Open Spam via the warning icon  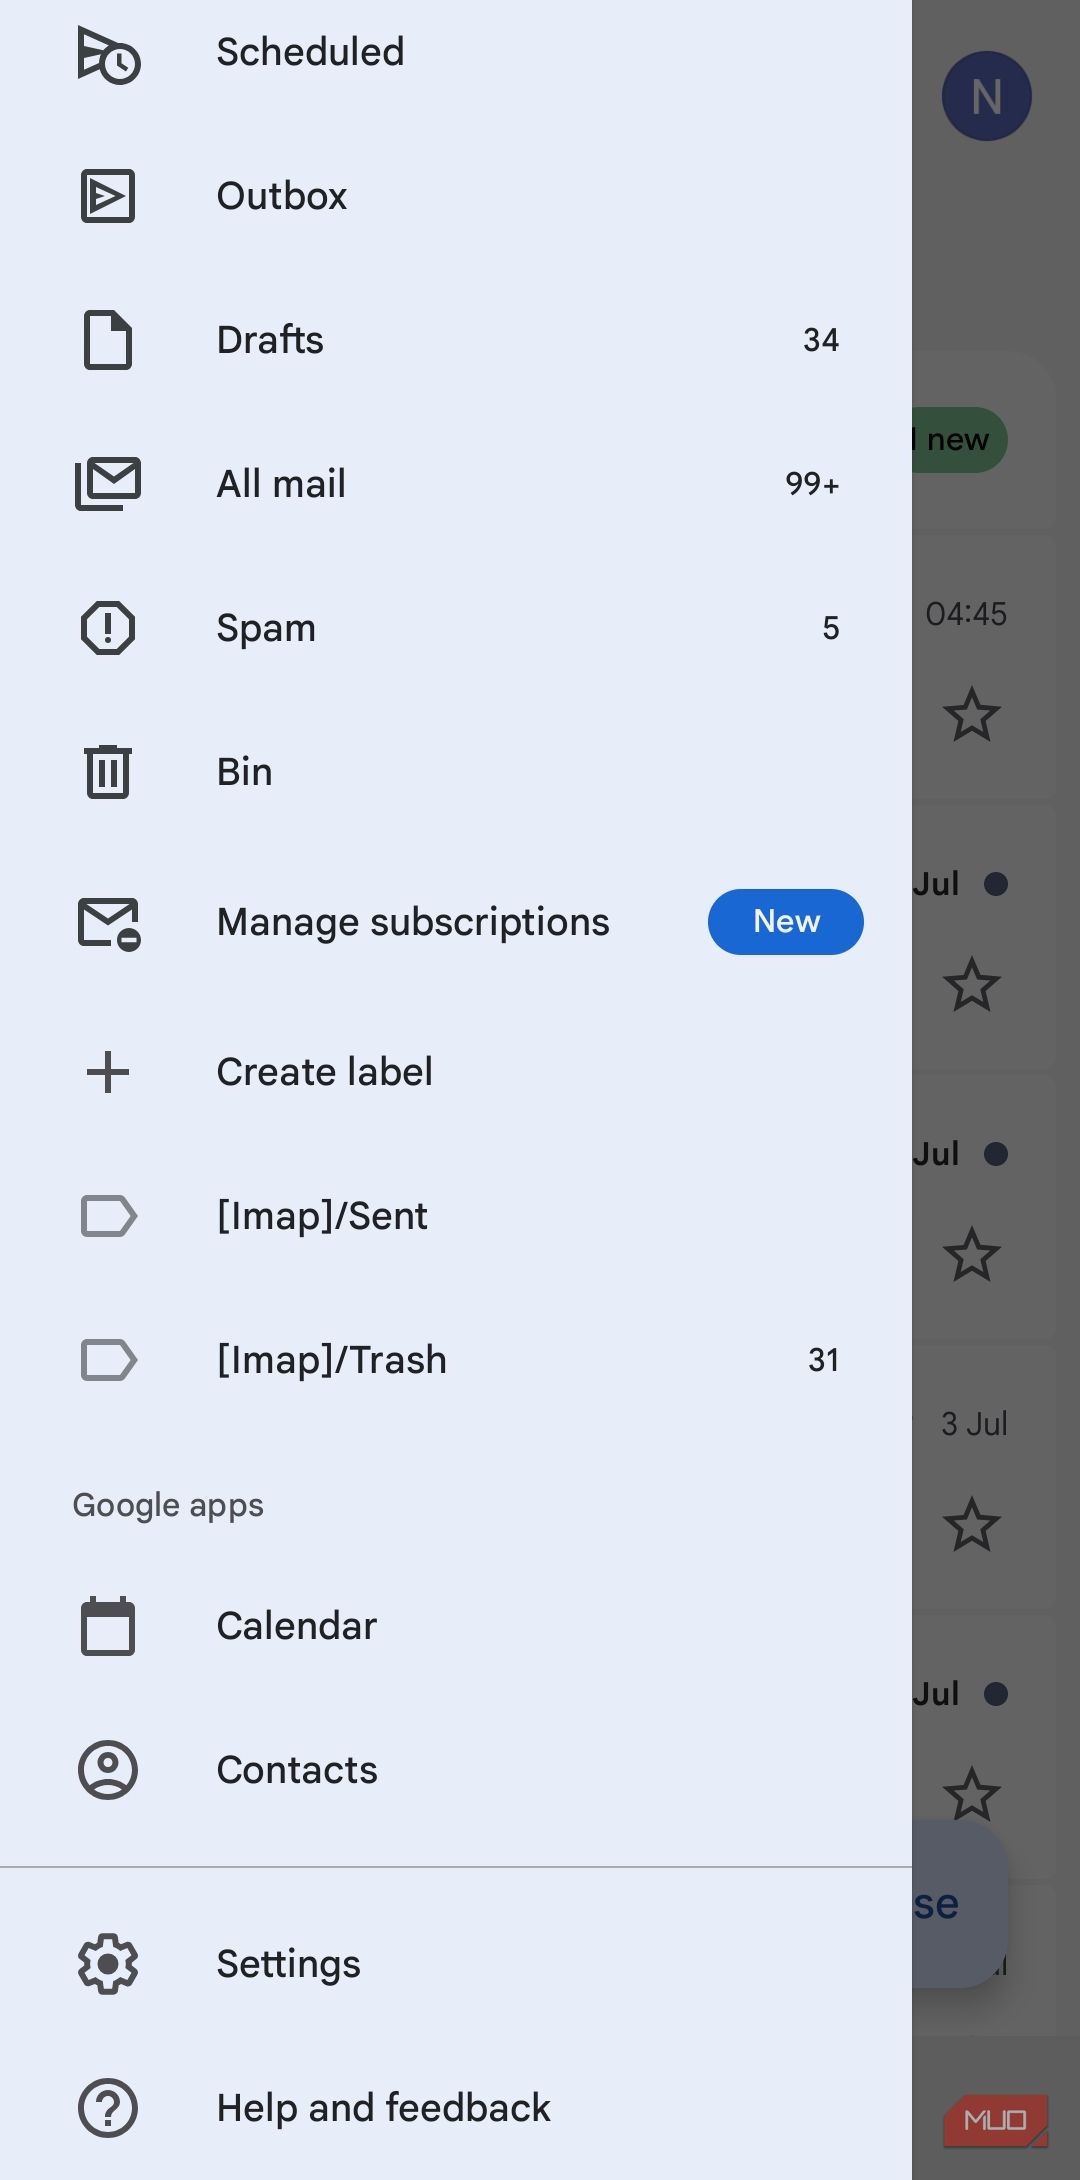pyautogui.click(x=108, y=628)
